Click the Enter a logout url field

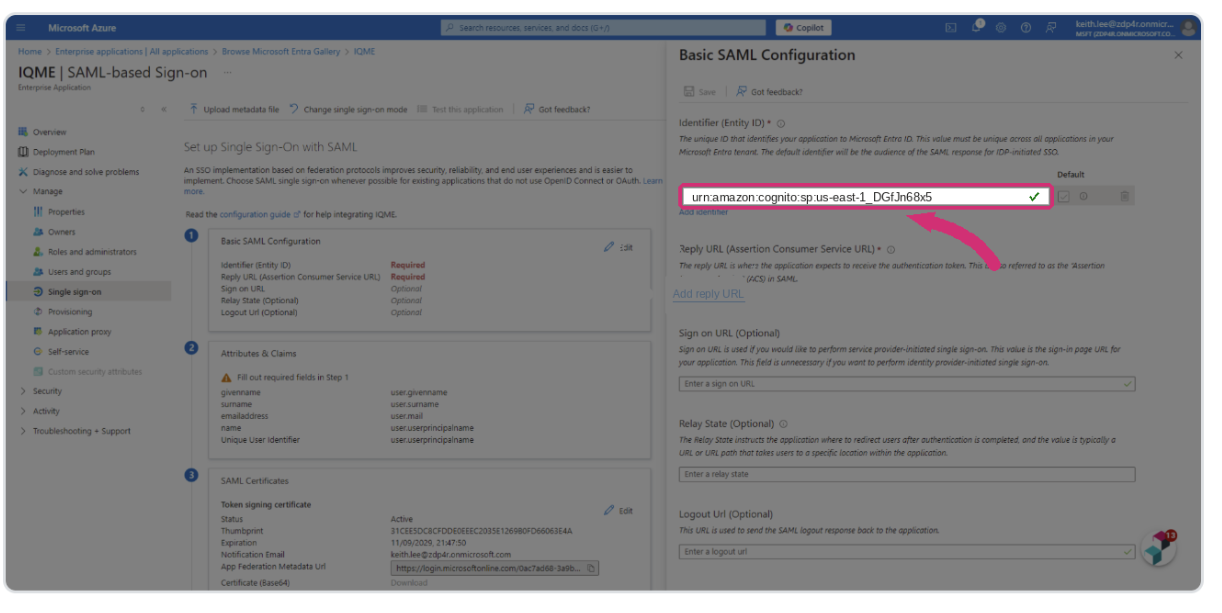pos(907,551)
